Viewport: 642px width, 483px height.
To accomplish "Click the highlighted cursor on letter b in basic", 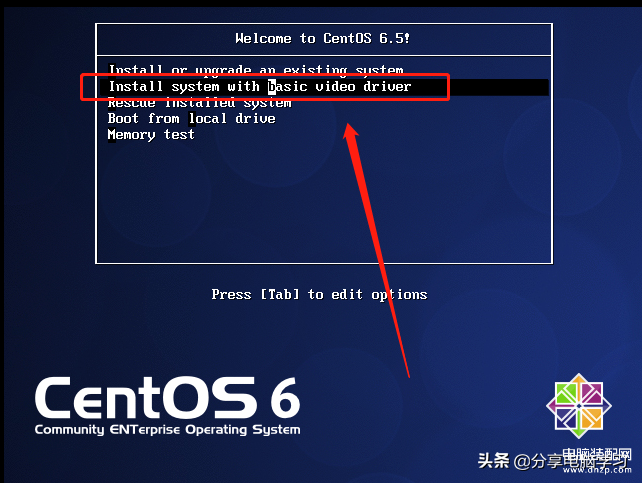I will (272, 87).
